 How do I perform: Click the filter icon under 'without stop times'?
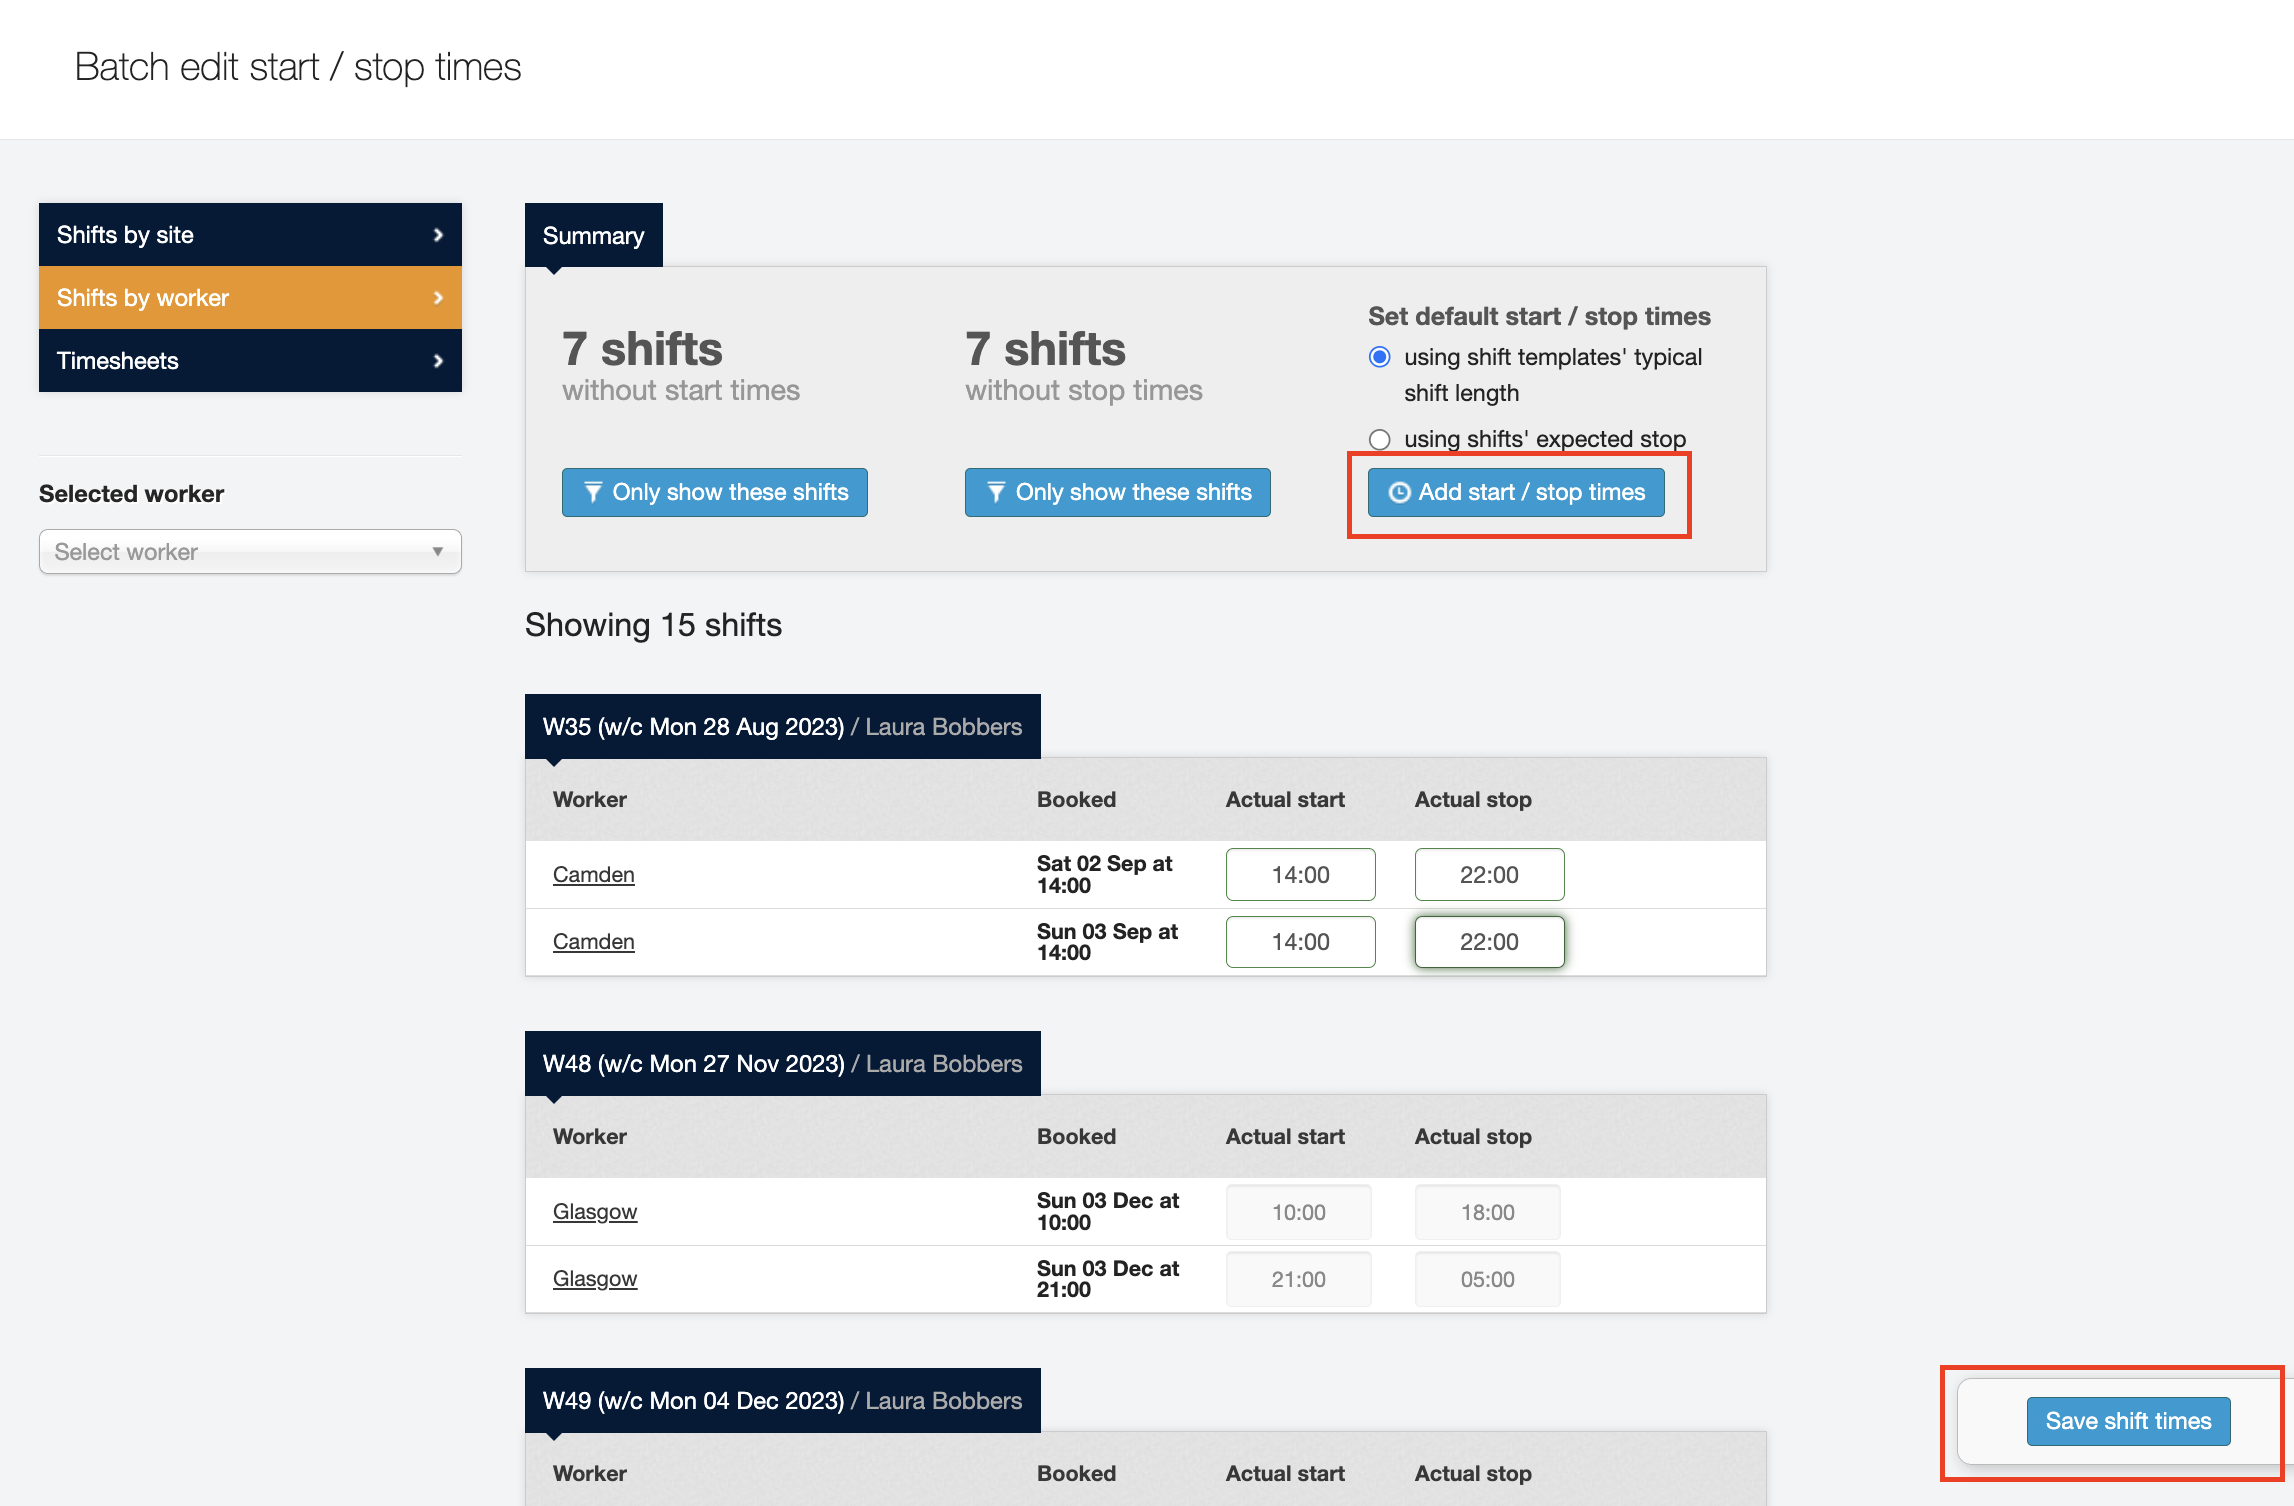996,492
